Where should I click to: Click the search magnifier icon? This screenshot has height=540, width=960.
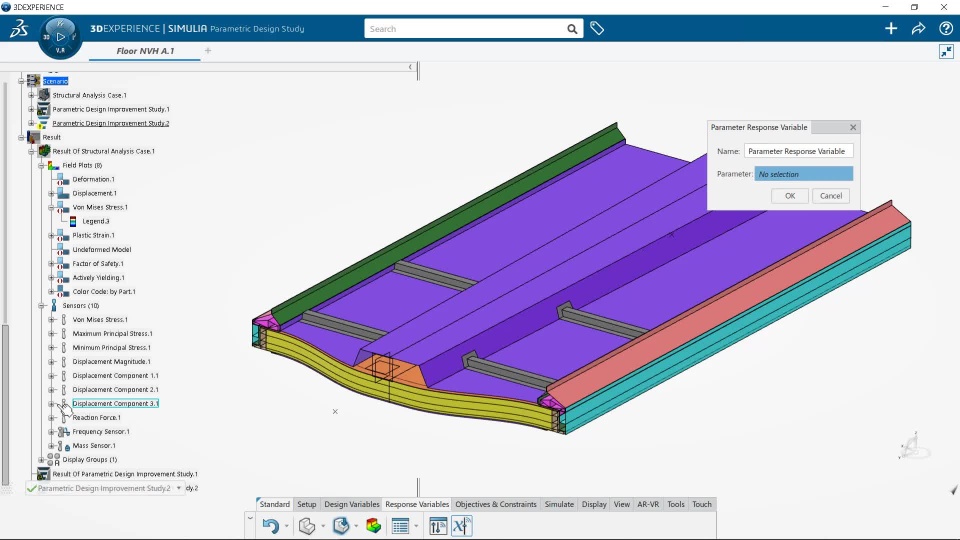point(572,29)
